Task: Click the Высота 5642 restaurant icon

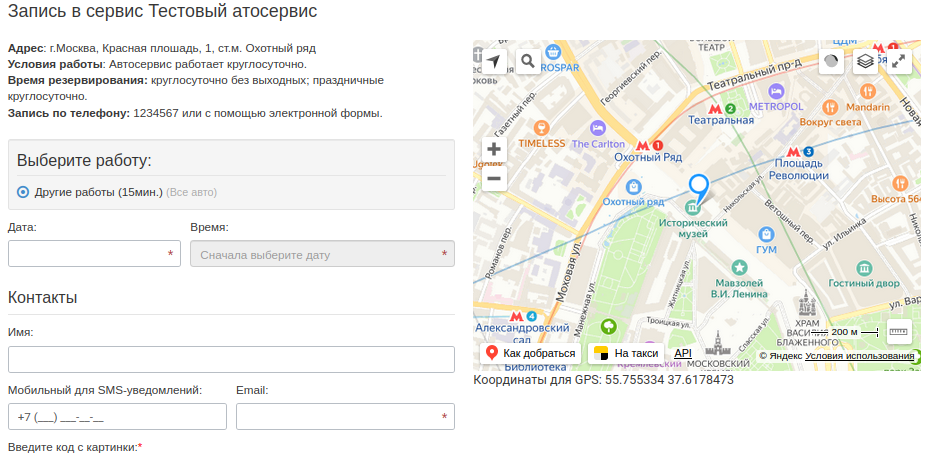Action: click(x=900, y=183)
